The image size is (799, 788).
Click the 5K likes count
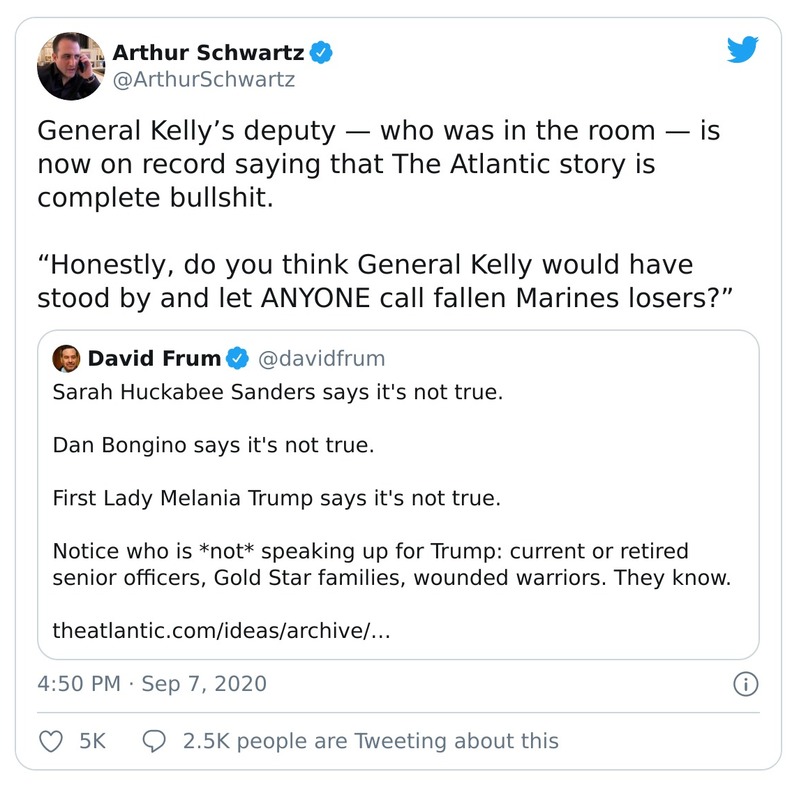coord(92,741)
